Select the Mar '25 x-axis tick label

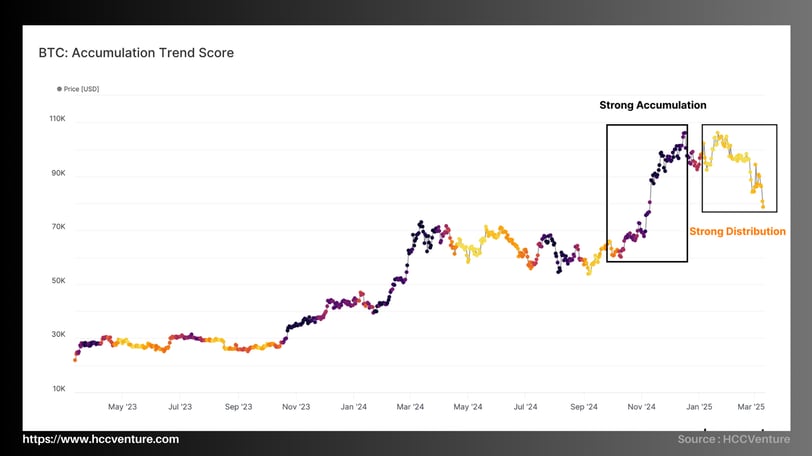point(754,407)
